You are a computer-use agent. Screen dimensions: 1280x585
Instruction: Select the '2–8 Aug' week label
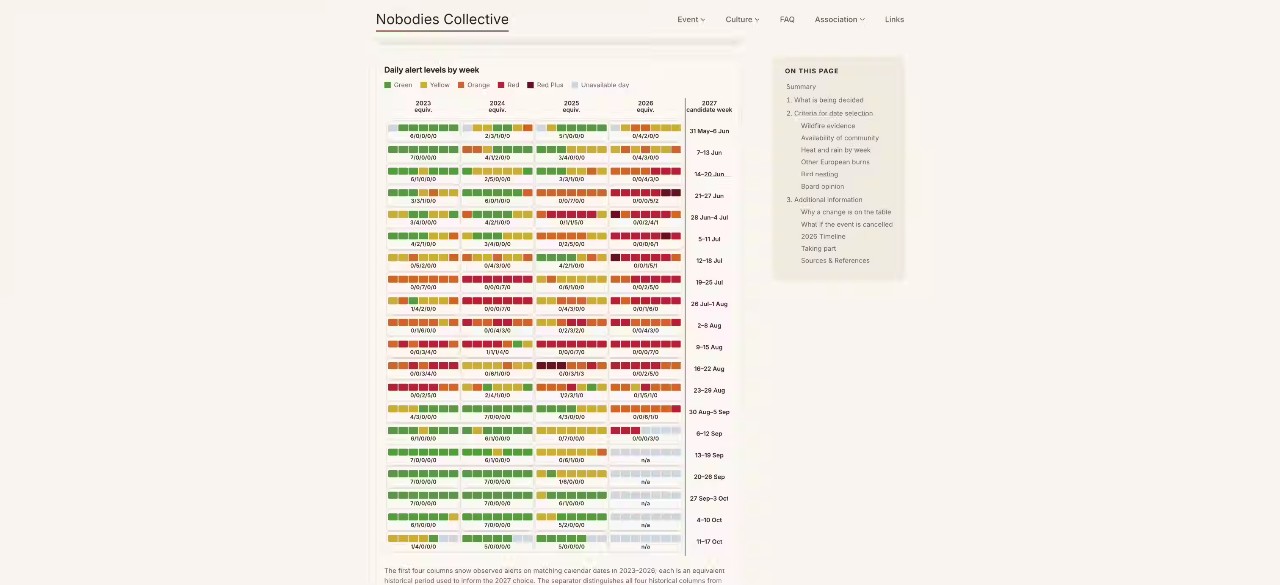click(709, 325)
